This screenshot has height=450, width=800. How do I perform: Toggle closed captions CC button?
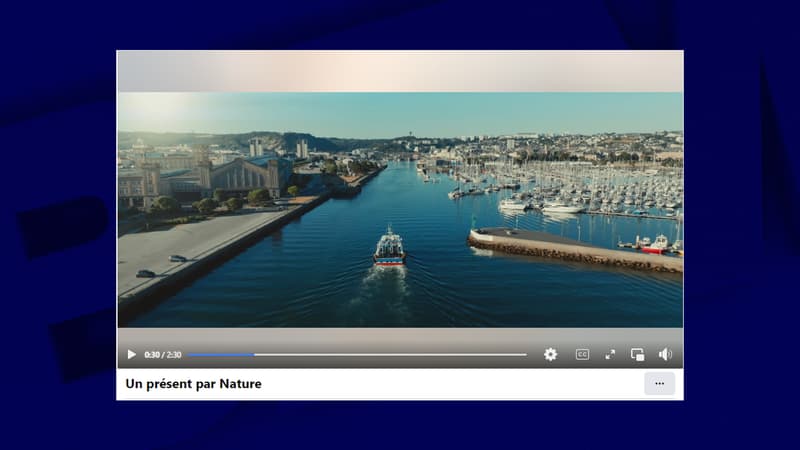(x=582, y=354)
